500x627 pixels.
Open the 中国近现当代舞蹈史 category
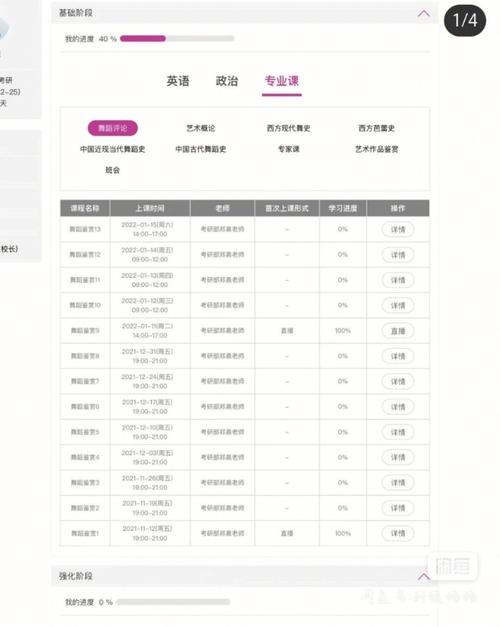(112, 149)
